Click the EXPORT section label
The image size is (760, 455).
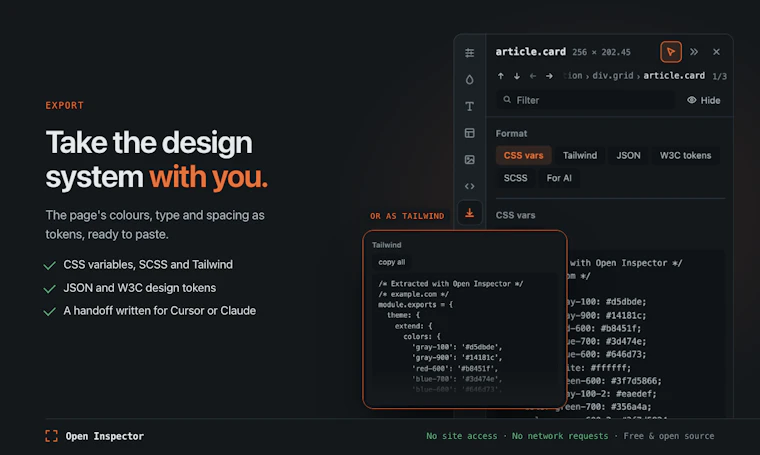click(64, 106)
